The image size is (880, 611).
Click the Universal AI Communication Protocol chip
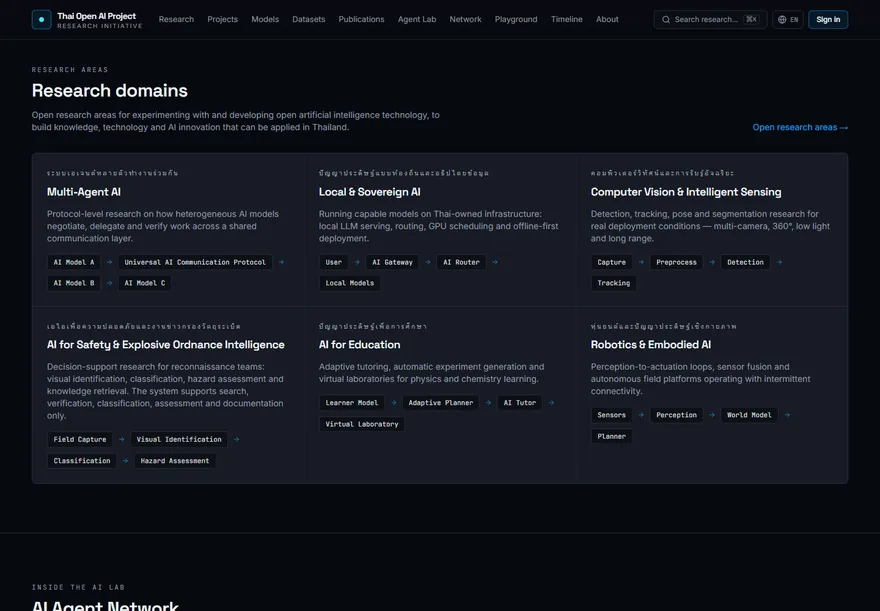(x=195, y=262)
